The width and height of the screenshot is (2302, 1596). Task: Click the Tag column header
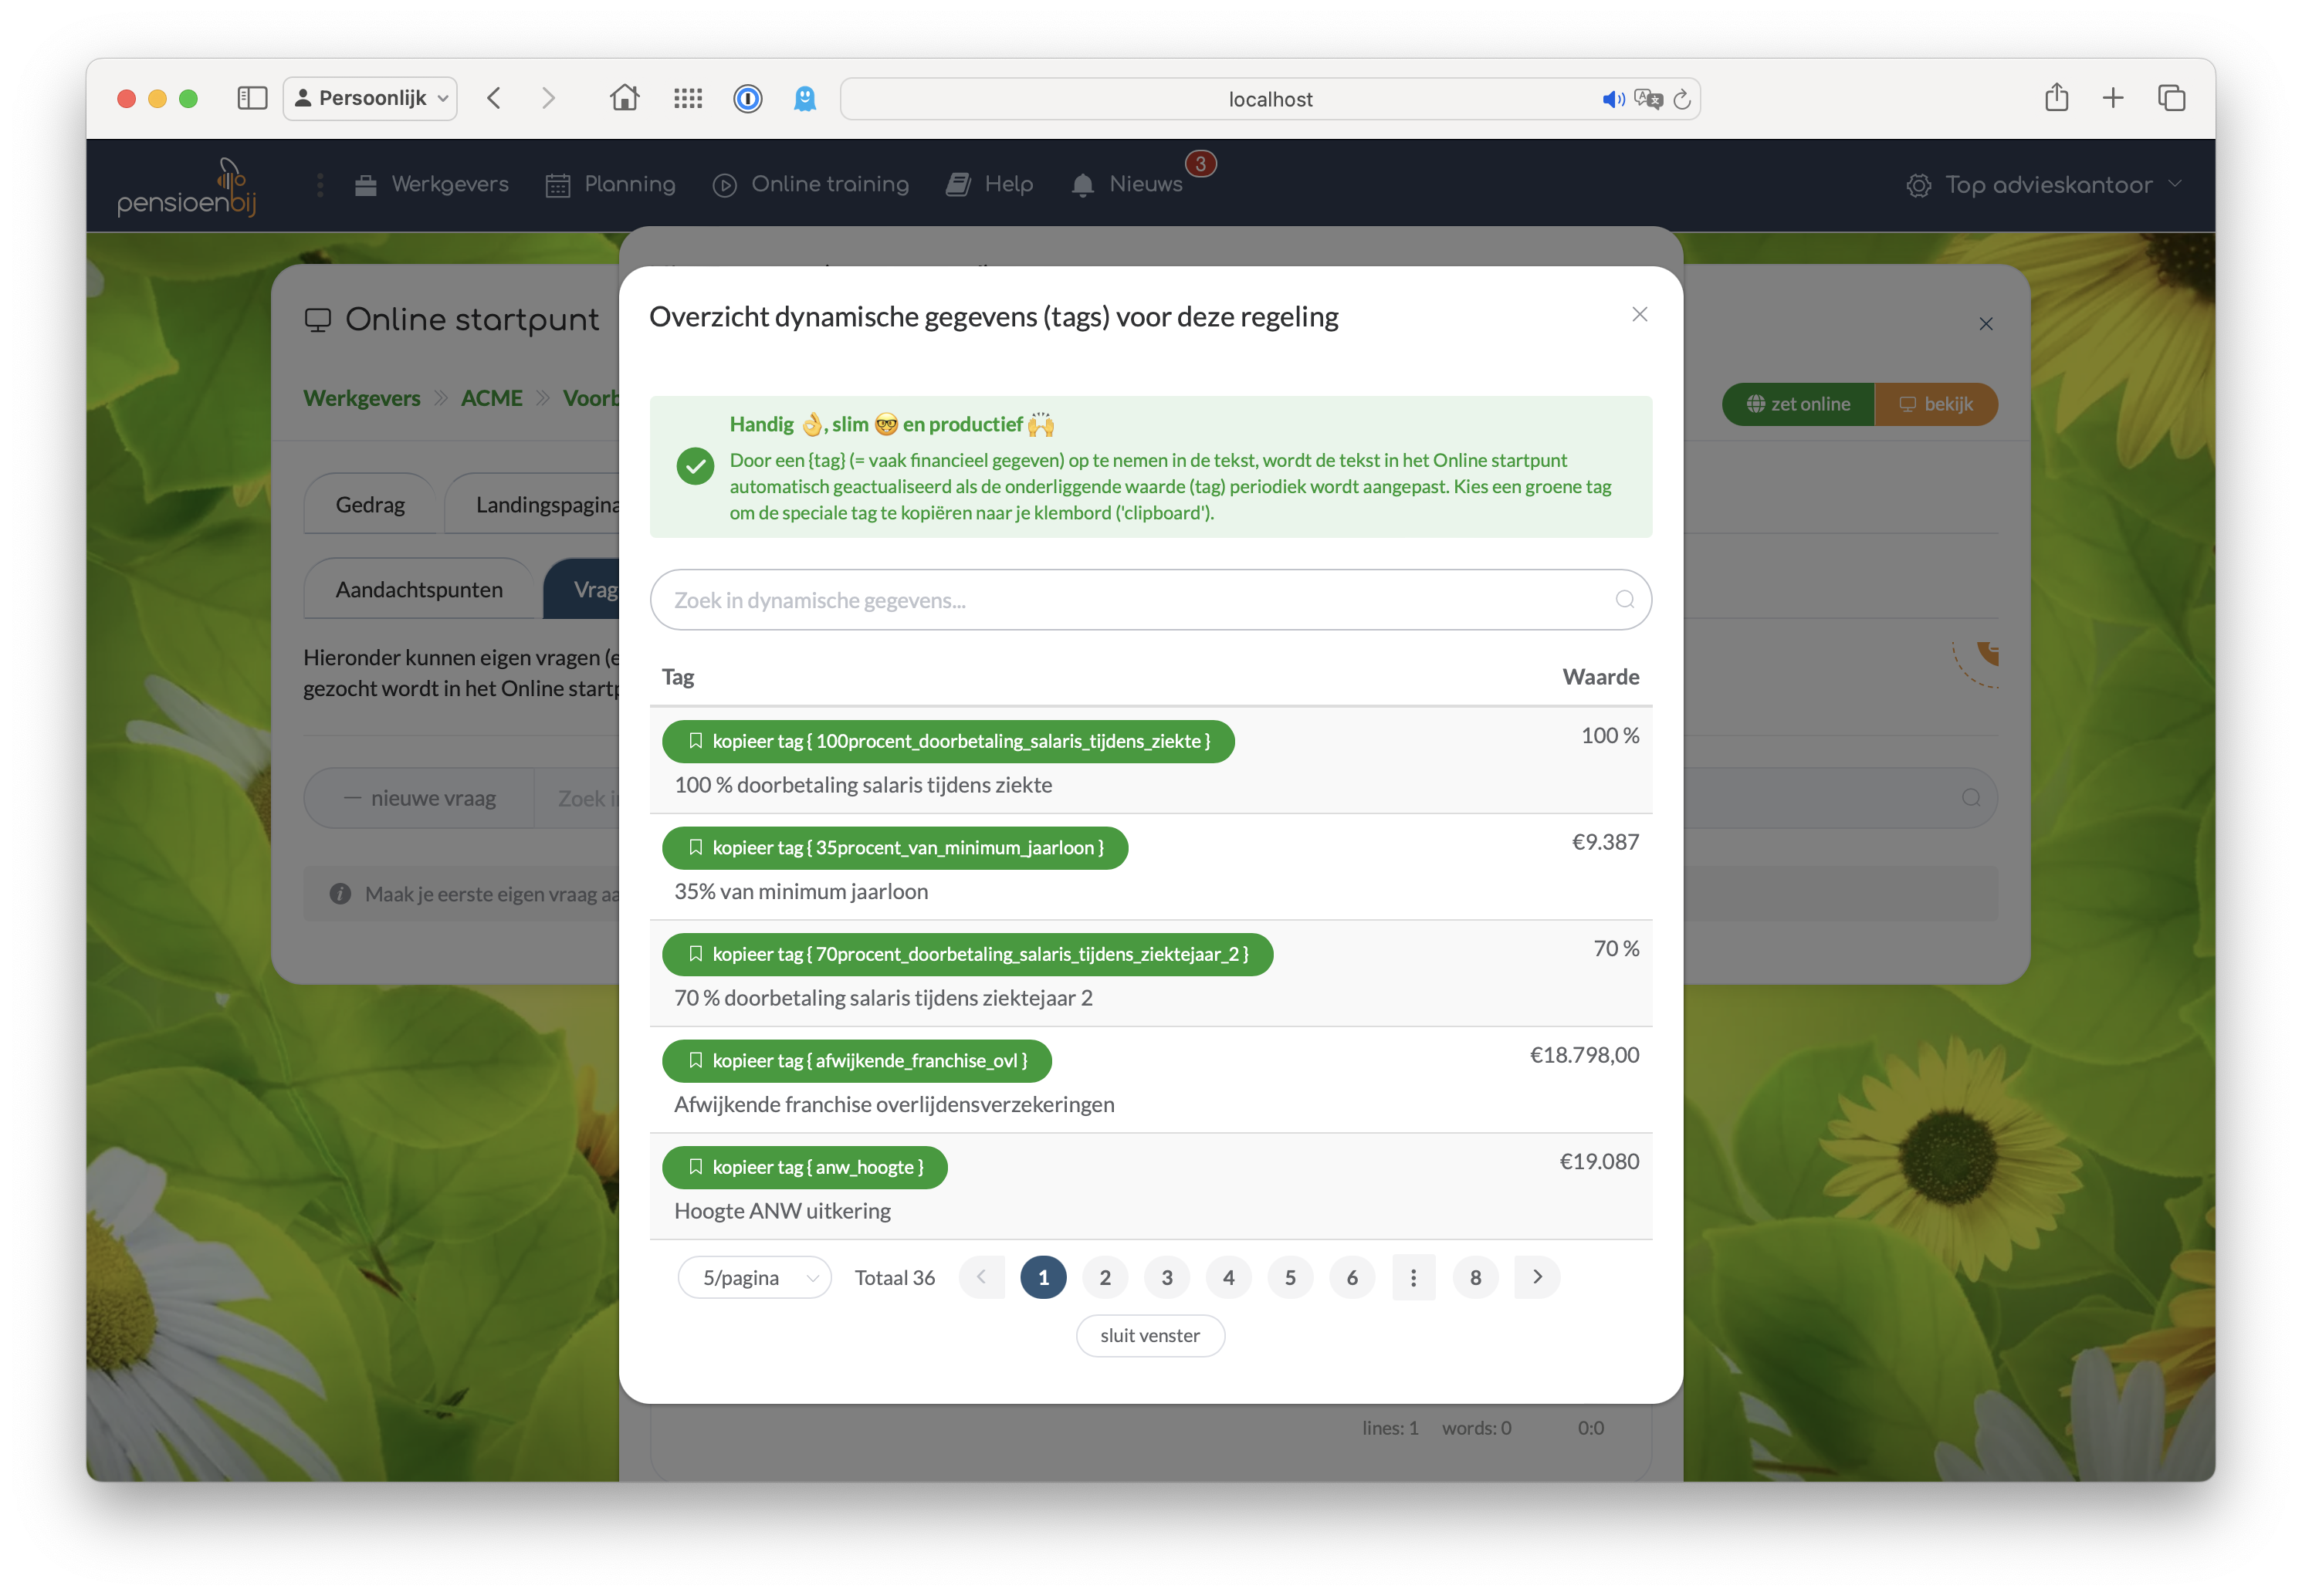click(678, 677)
